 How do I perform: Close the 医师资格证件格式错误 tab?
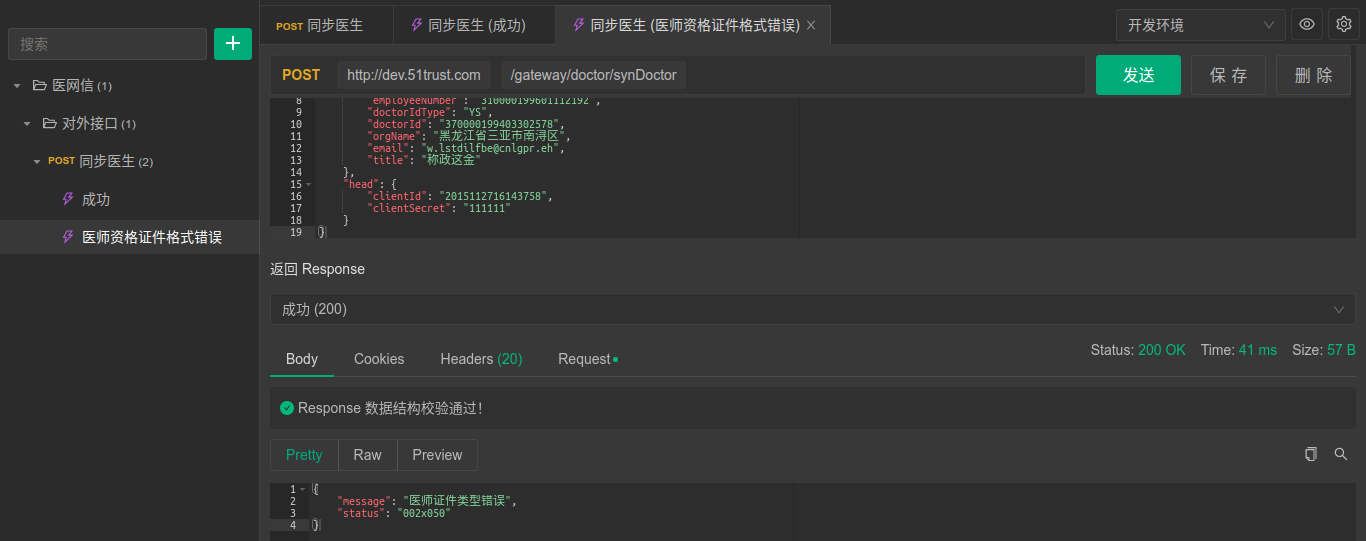(x=811, y=26)
